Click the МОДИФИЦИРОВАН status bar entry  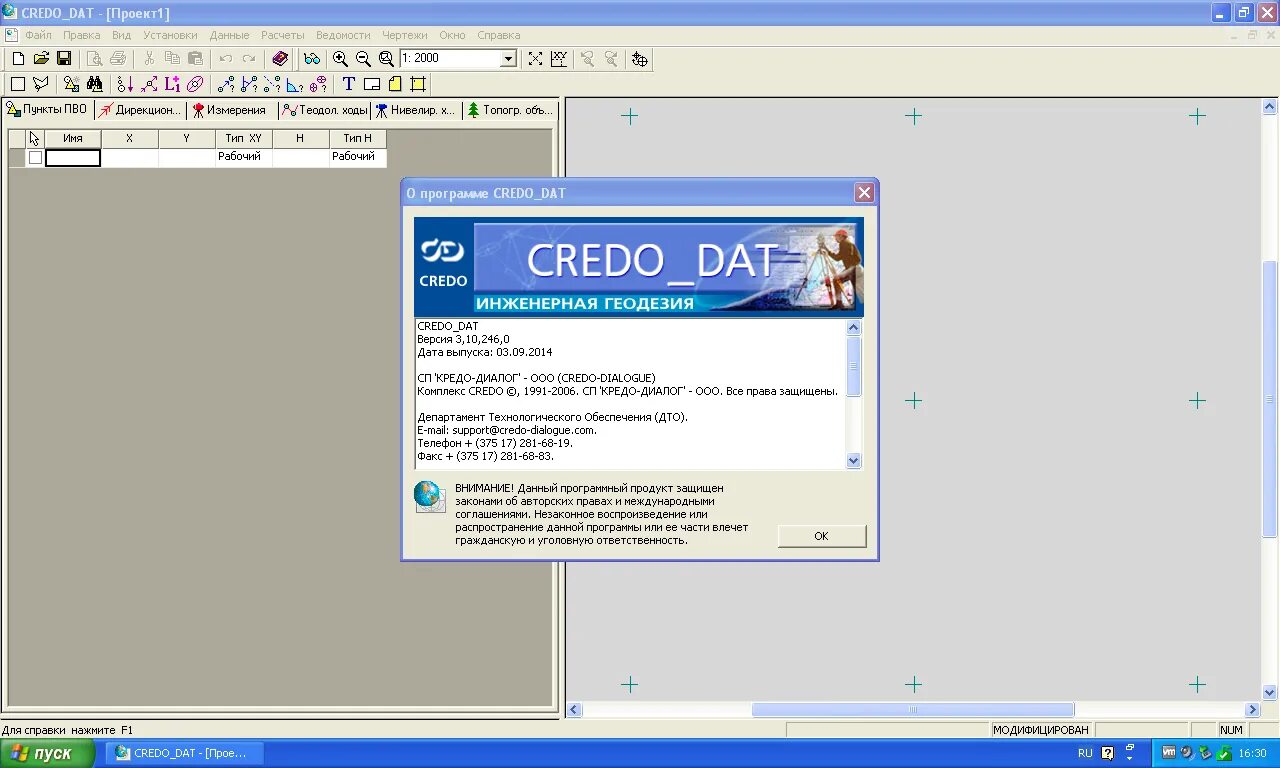tap(1040, 730)
